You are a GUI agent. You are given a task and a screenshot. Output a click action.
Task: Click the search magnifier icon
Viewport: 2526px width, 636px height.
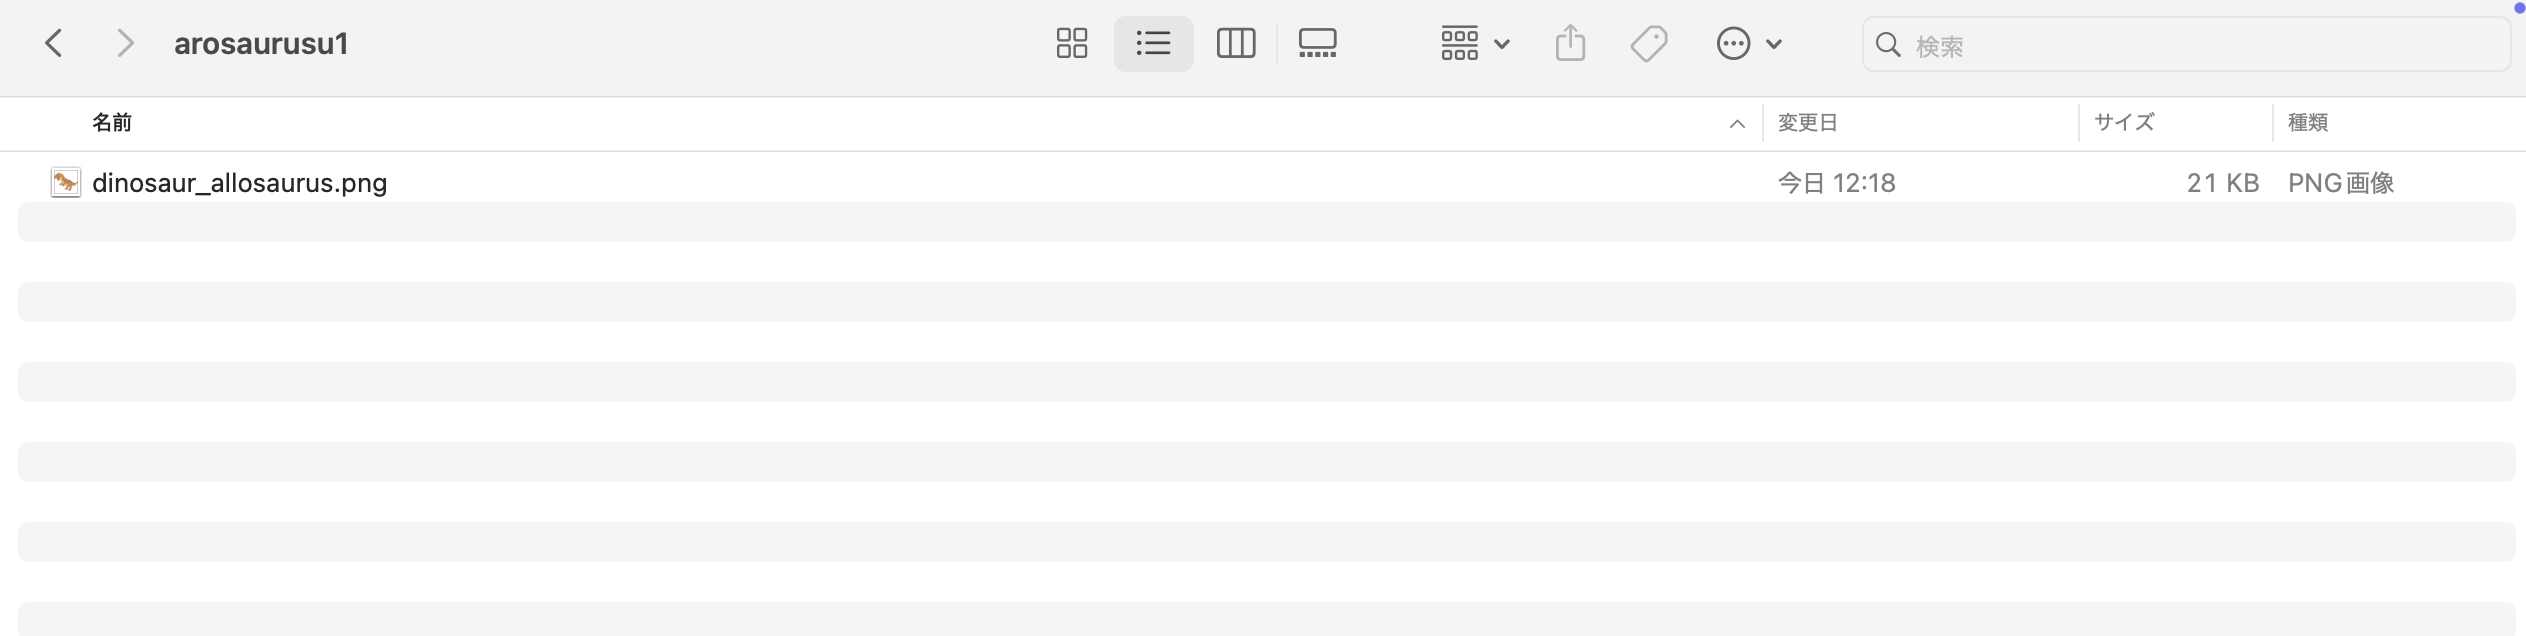[1888, 44]
